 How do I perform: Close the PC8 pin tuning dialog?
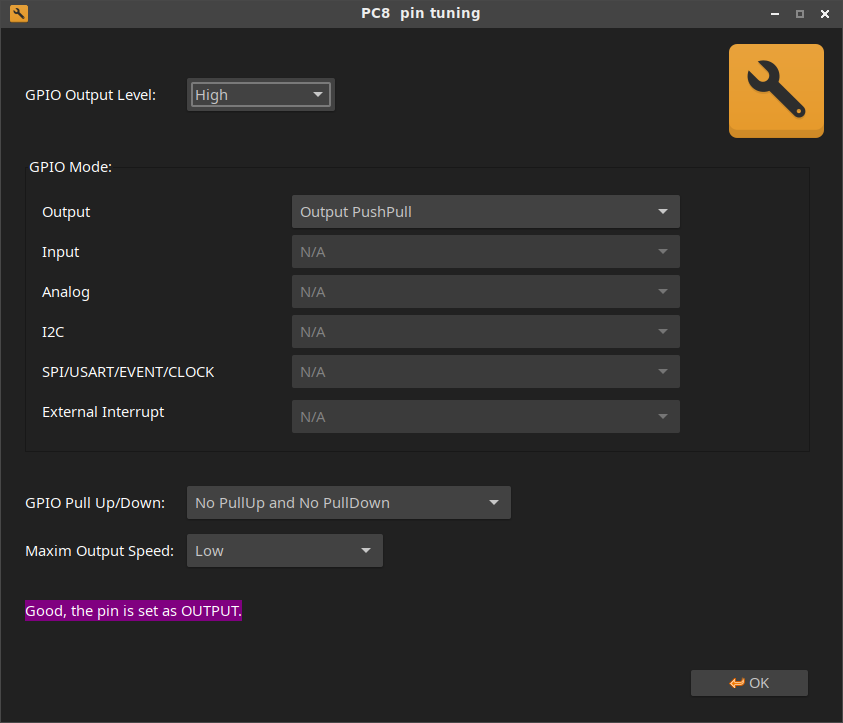pos(824,14)
